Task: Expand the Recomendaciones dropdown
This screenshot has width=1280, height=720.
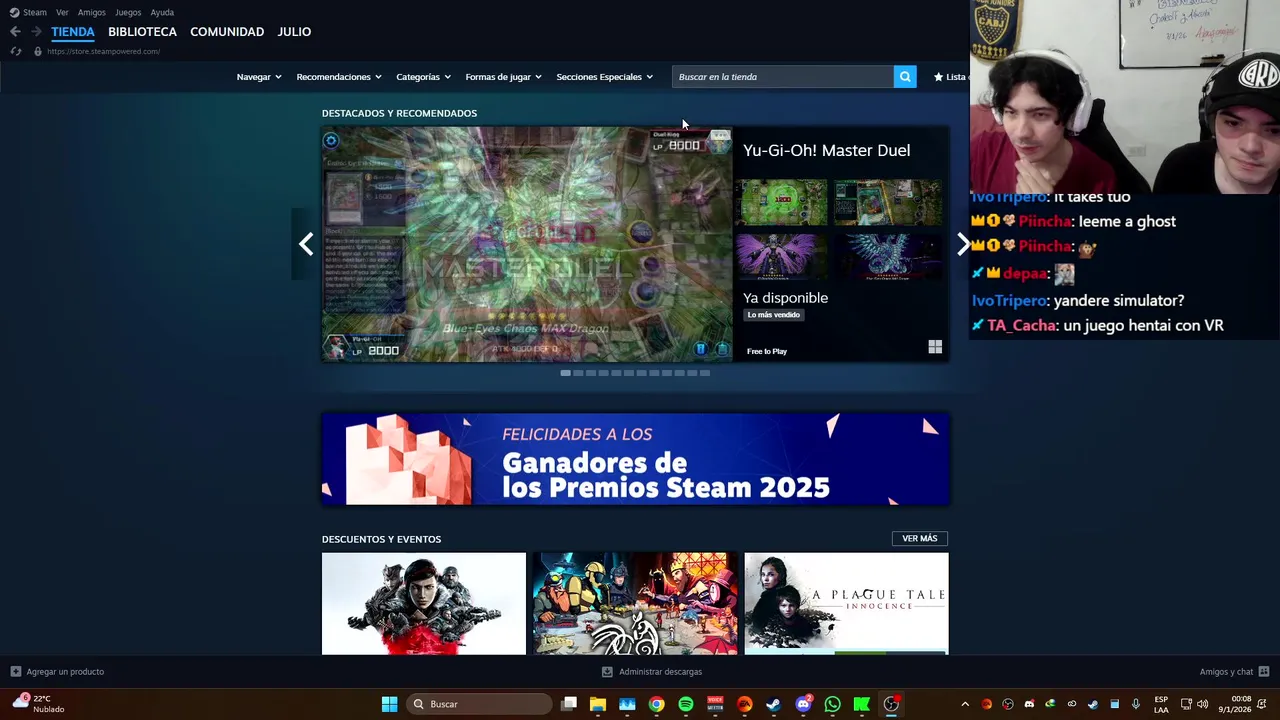Action: [339, 77]
